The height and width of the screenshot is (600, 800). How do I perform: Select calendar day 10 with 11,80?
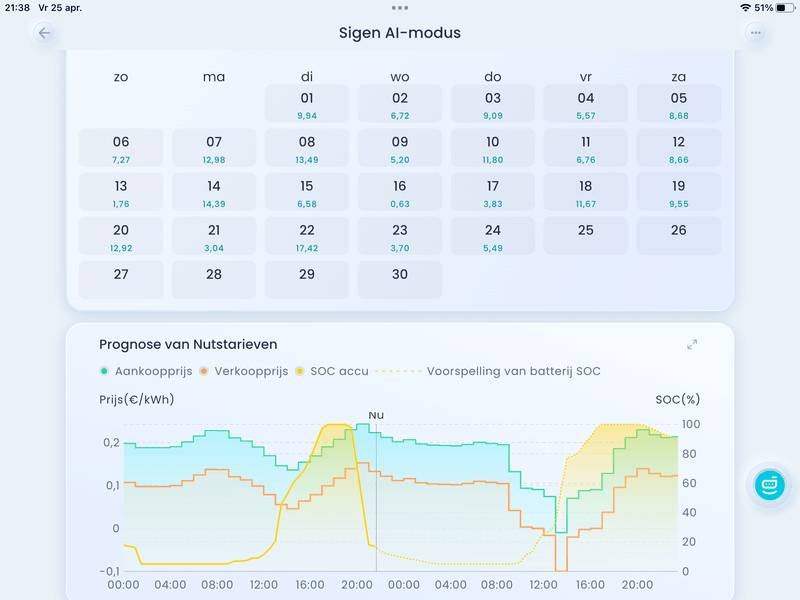point(493,147)
